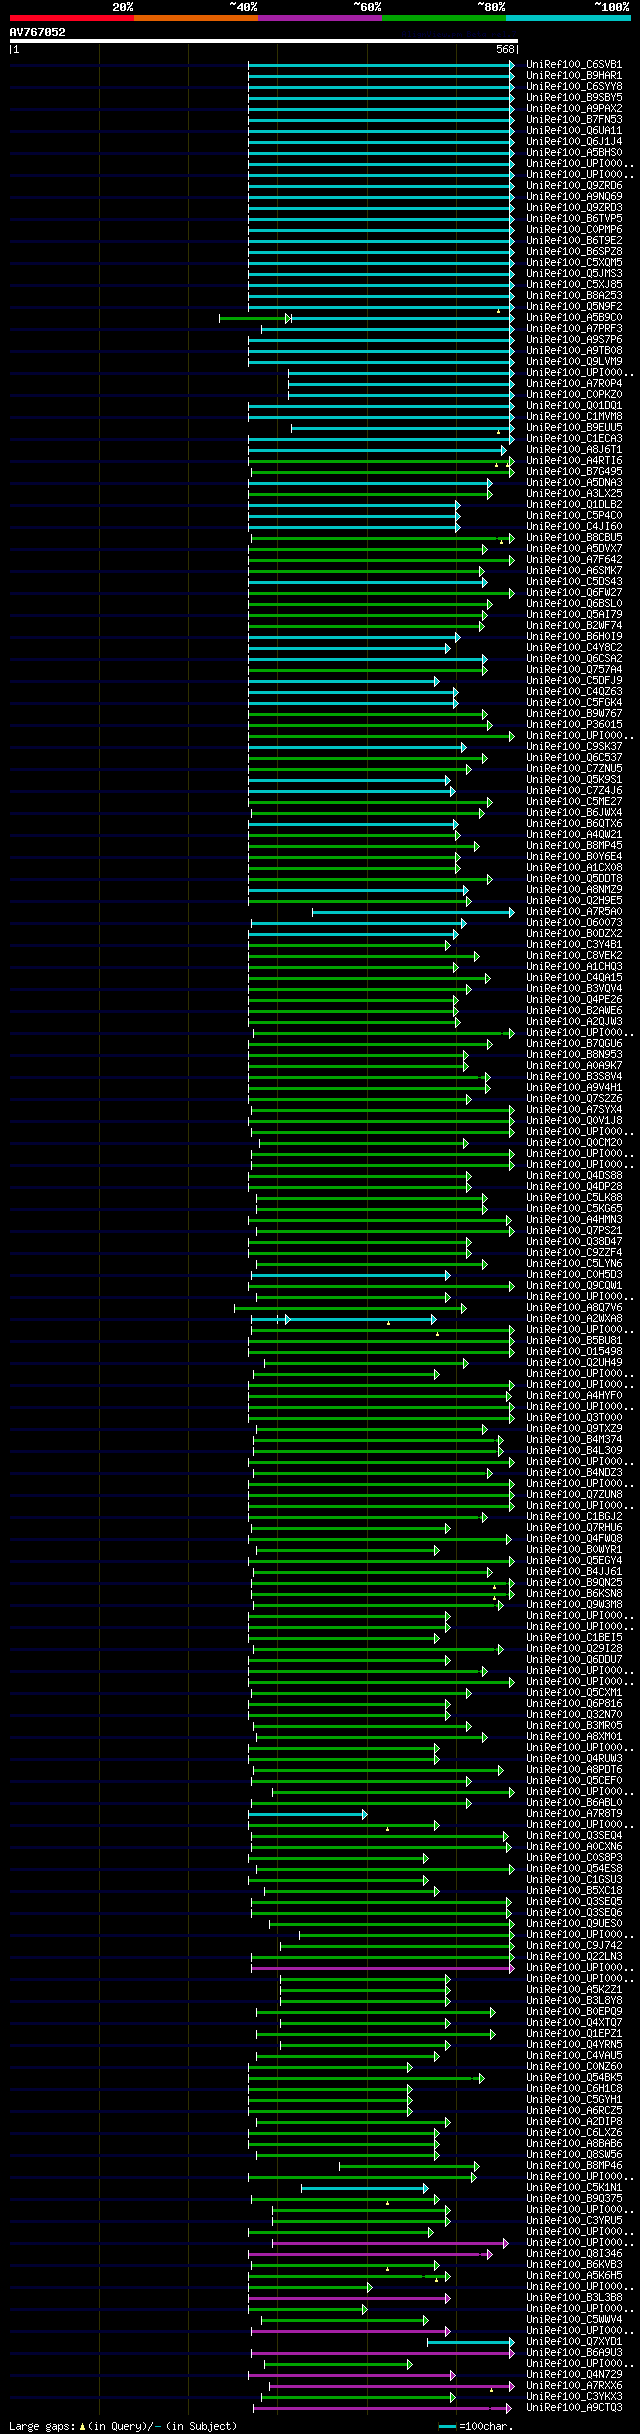This screenshot has width=640, height=2434.
Task: Select the UniRef100_B0EPQ9 label
Action: click(574, 2011)
